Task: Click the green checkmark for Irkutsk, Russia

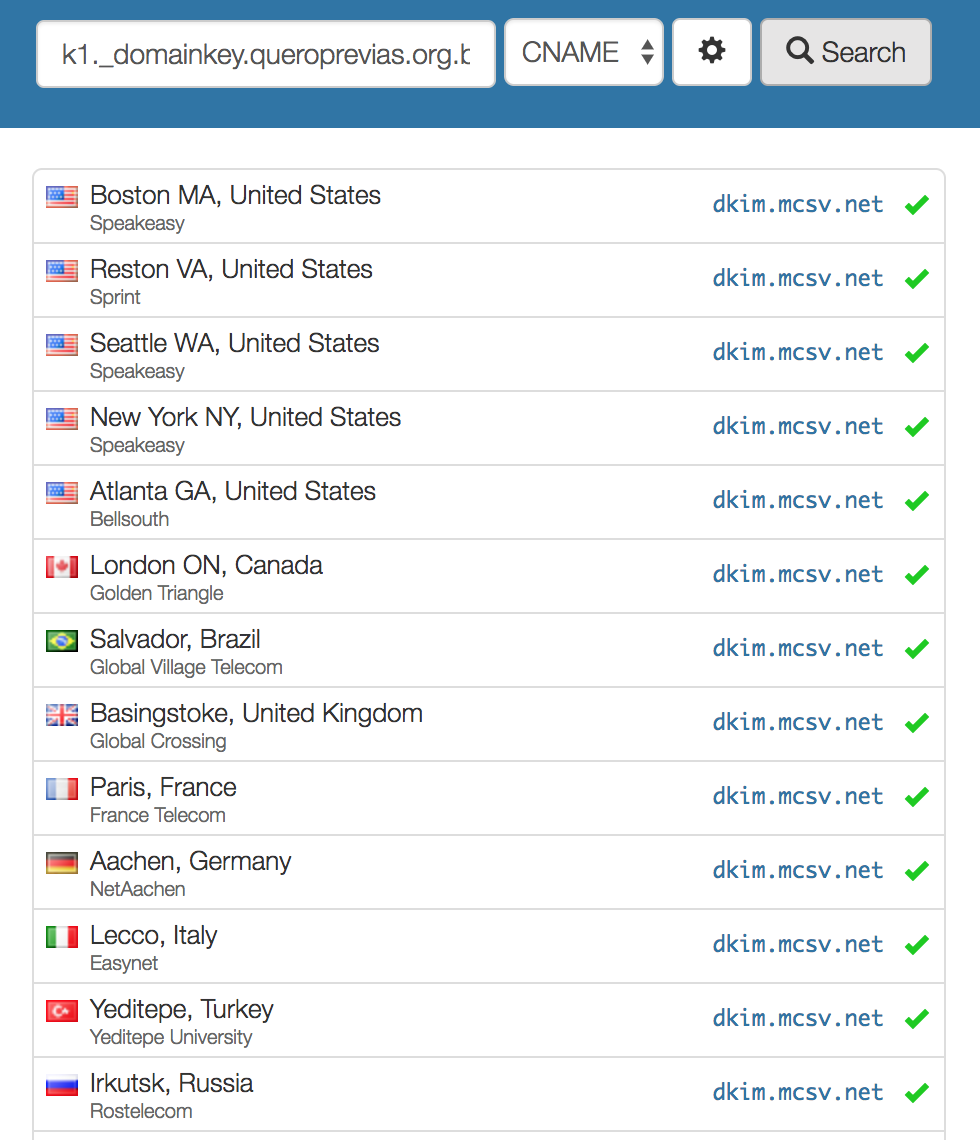Action: 916,1093
